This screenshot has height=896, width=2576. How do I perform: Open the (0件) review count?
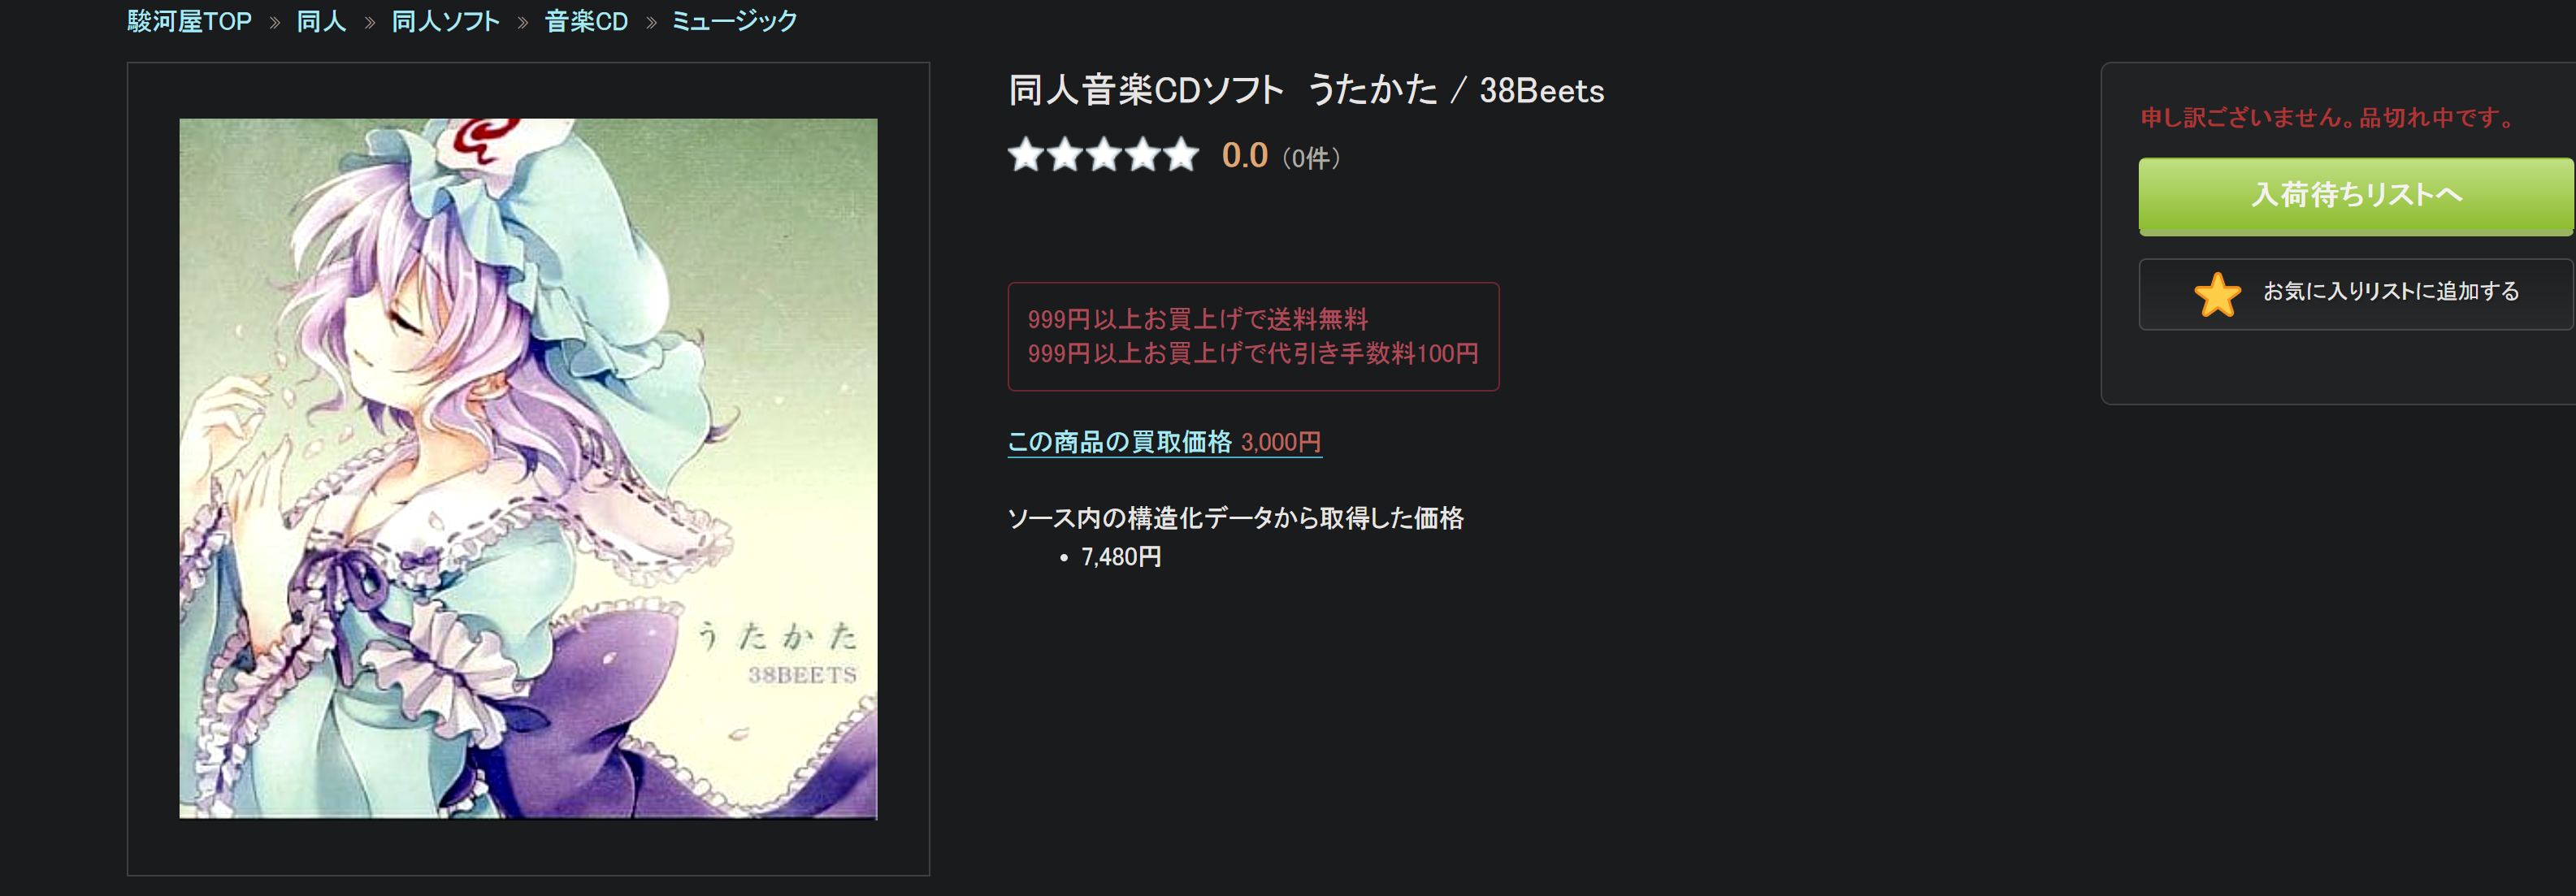click(x=1311, y=158)
